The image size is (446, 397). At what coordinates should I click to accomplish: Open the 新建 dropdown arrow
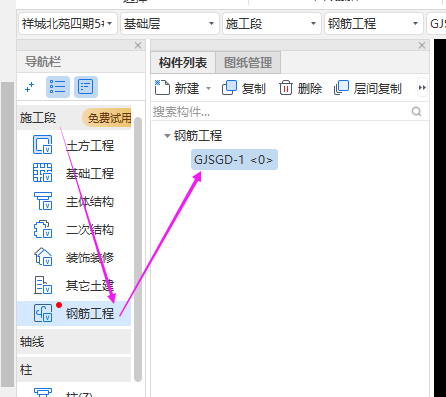(209, 88)
